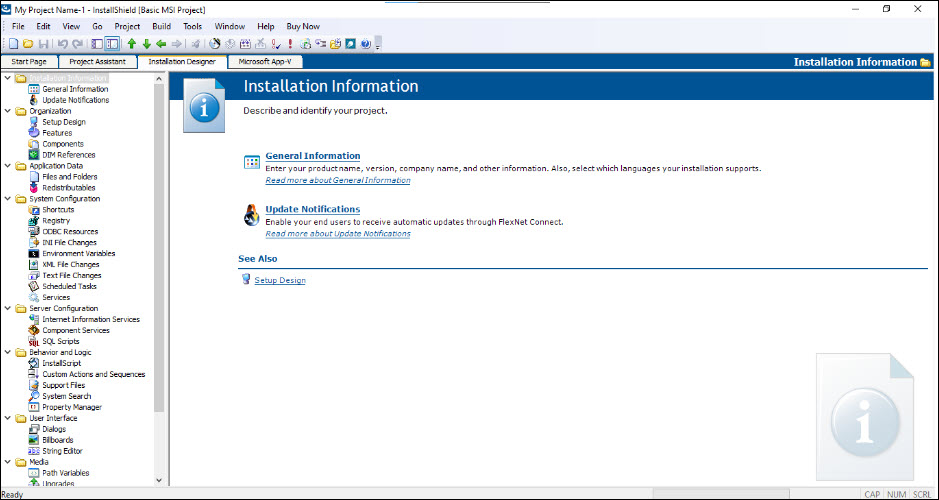
Task: Switch to the Start Page tab
Action: 29,62
